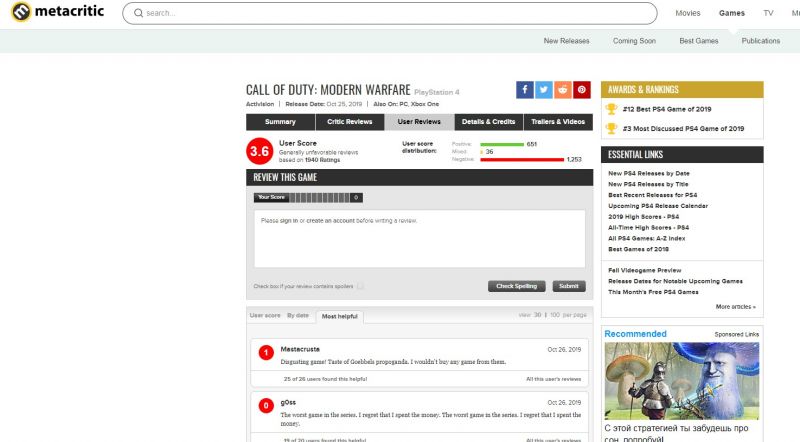Go to Coming Soon
The height and width of the screenshot is (442, 800).
point(634,41)
